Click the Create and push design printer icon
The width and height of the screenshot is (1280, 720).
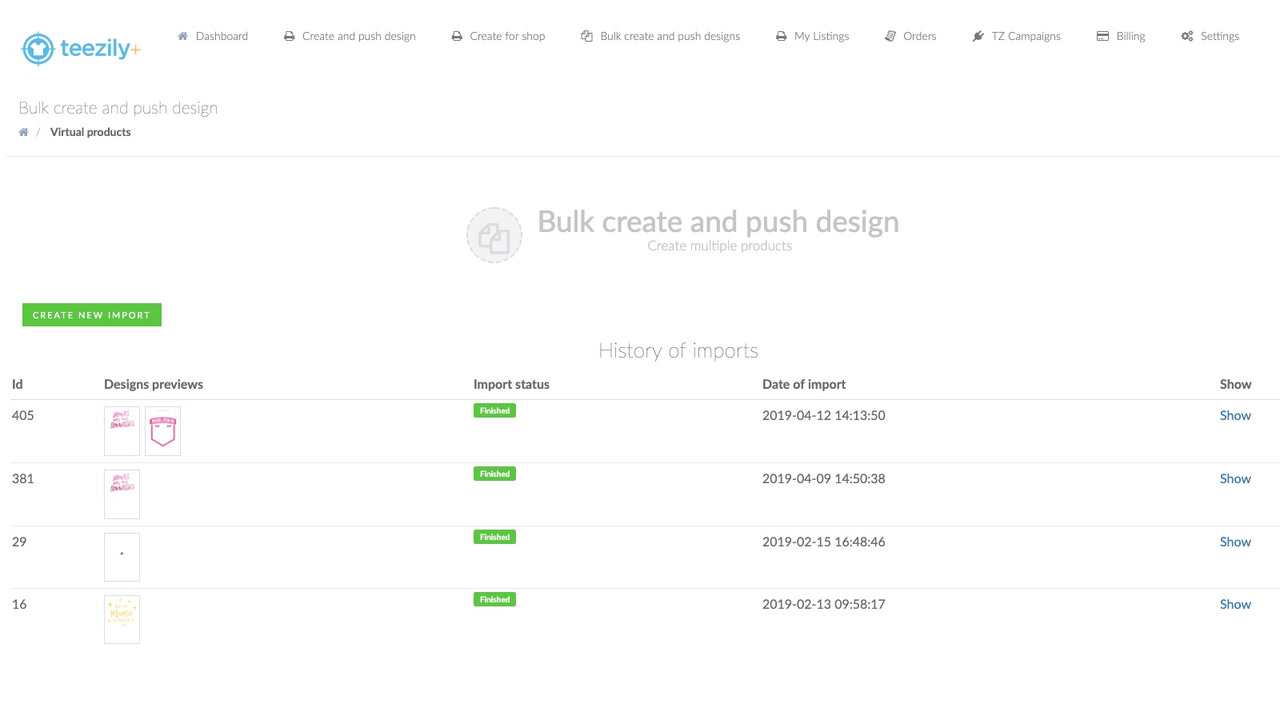(x=288, y=35)
